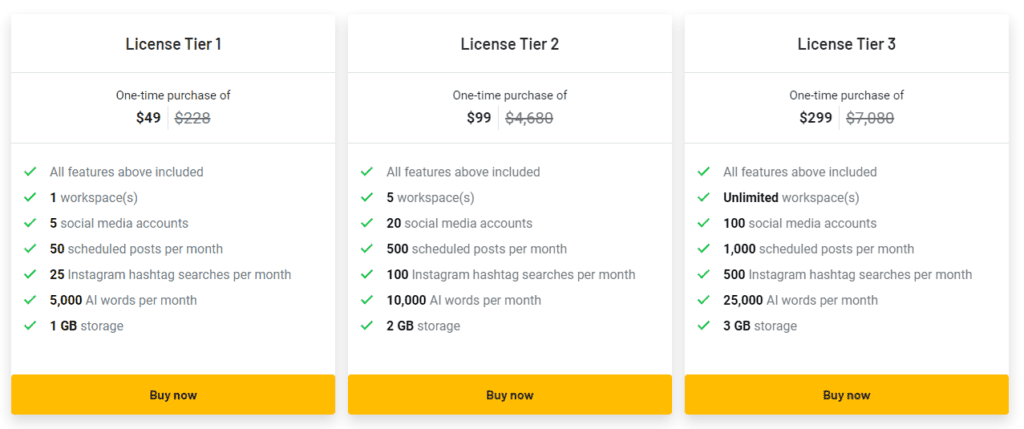Viewport: 1024px width, 429px height.
Task: Click the $49 price in Tier 1
Action: pyautogui.click(x=148, y=118)
